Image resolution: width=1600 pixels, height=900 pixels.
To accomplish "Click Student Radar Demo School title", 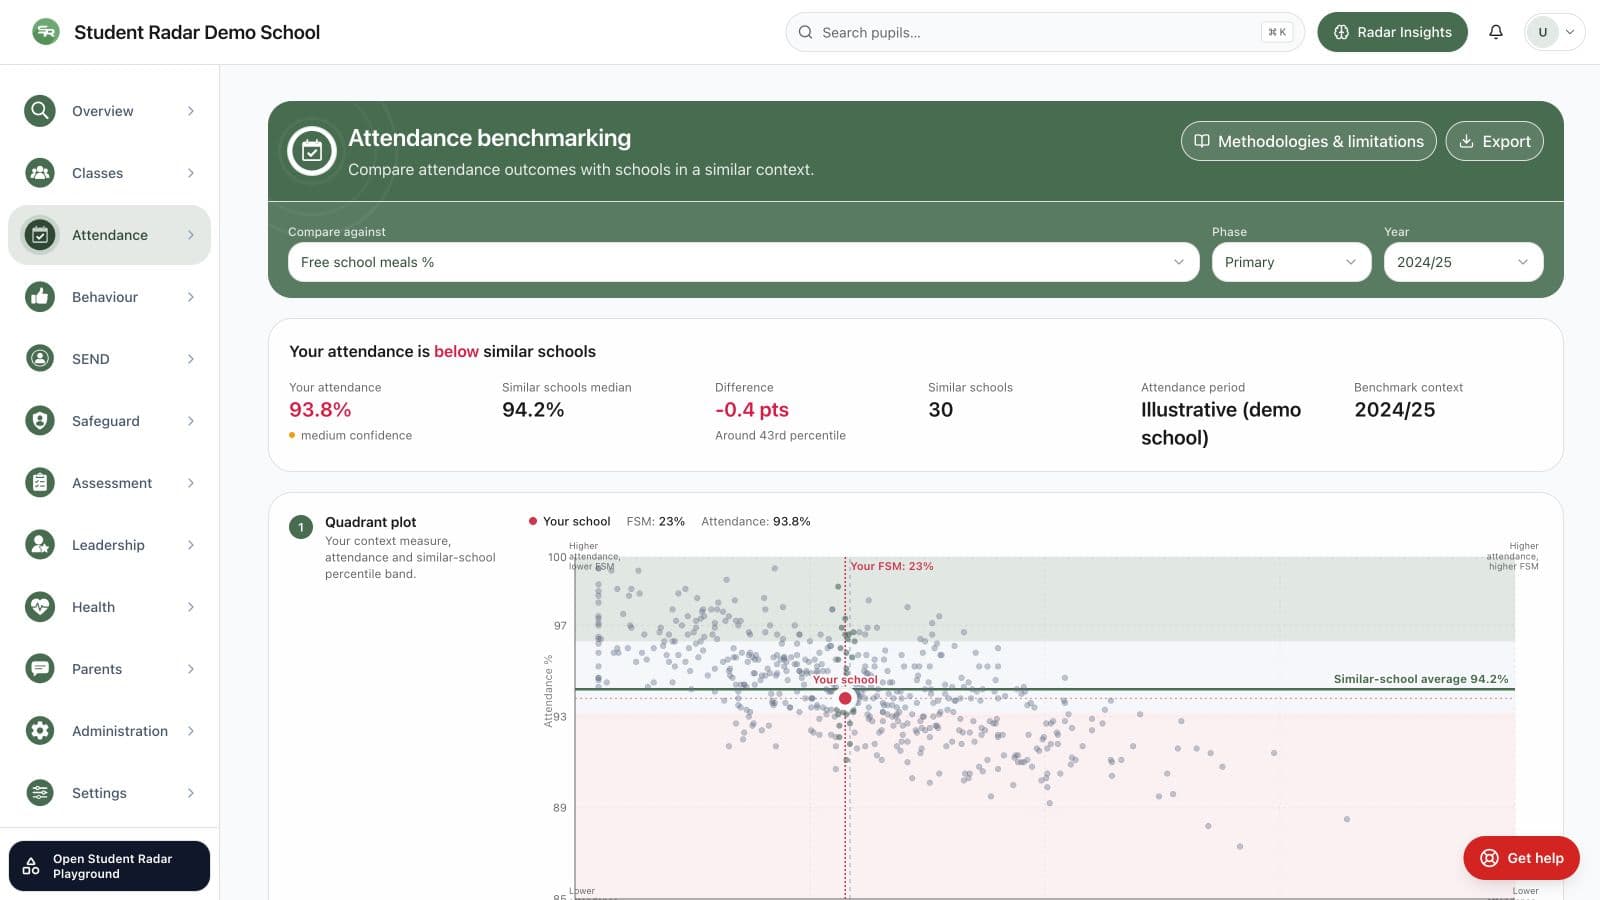I will coord(197,32).
